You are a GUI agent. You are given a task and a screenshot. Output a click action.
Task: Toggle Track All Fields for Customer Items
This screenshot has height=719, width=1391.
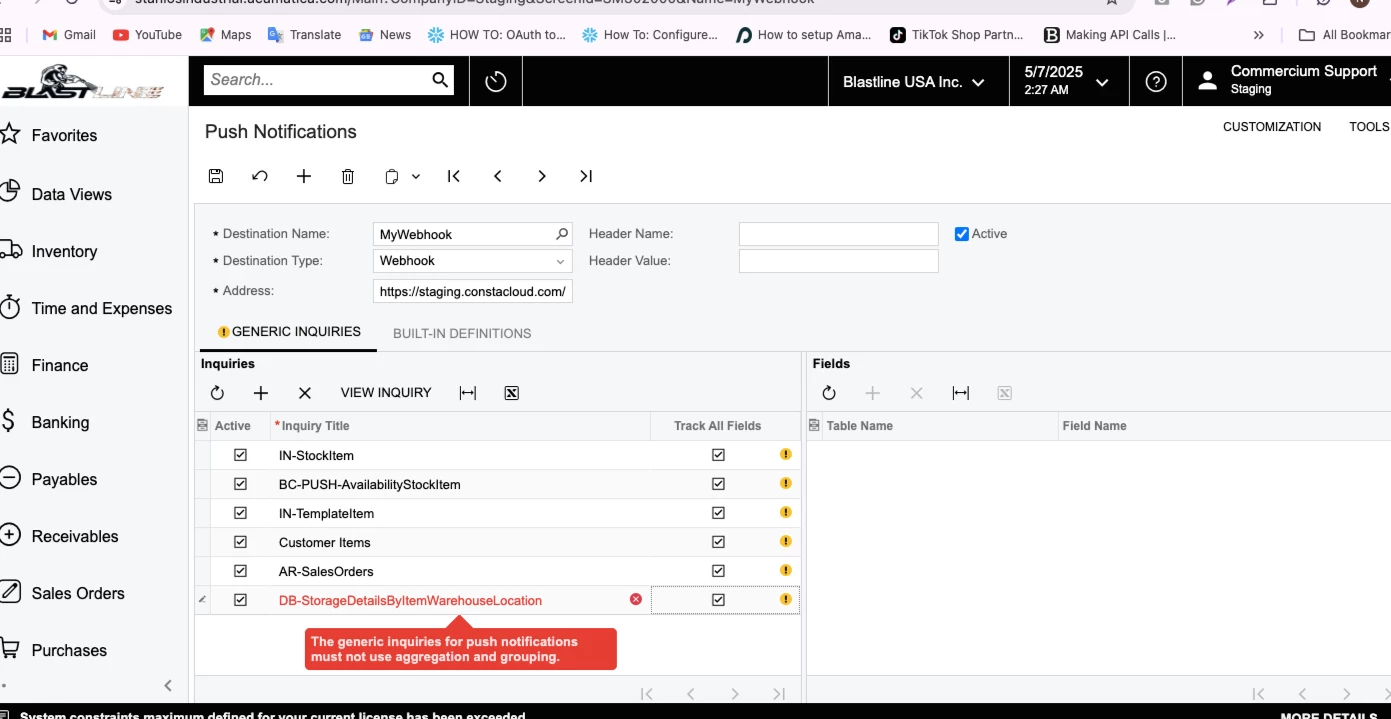click(x=718, y=541)
